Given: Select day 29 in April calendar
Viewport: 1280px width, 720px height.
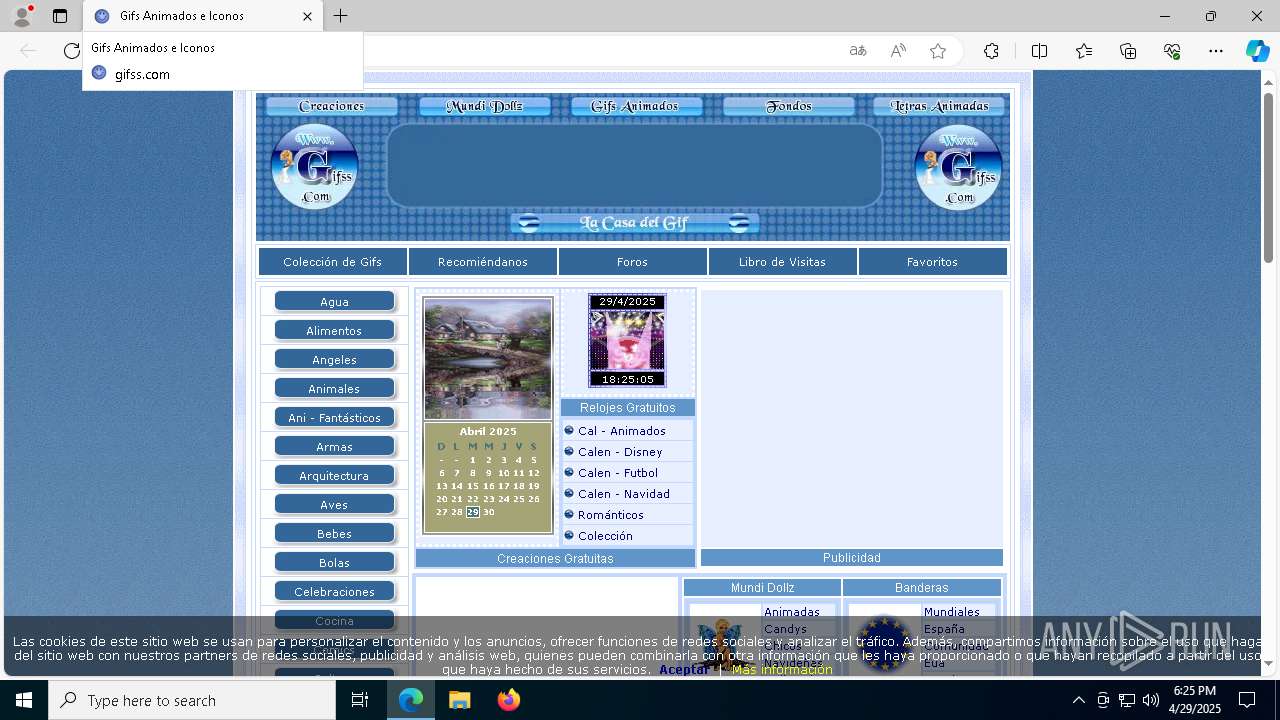Looking at the screenshot, I should pos(473,512).
